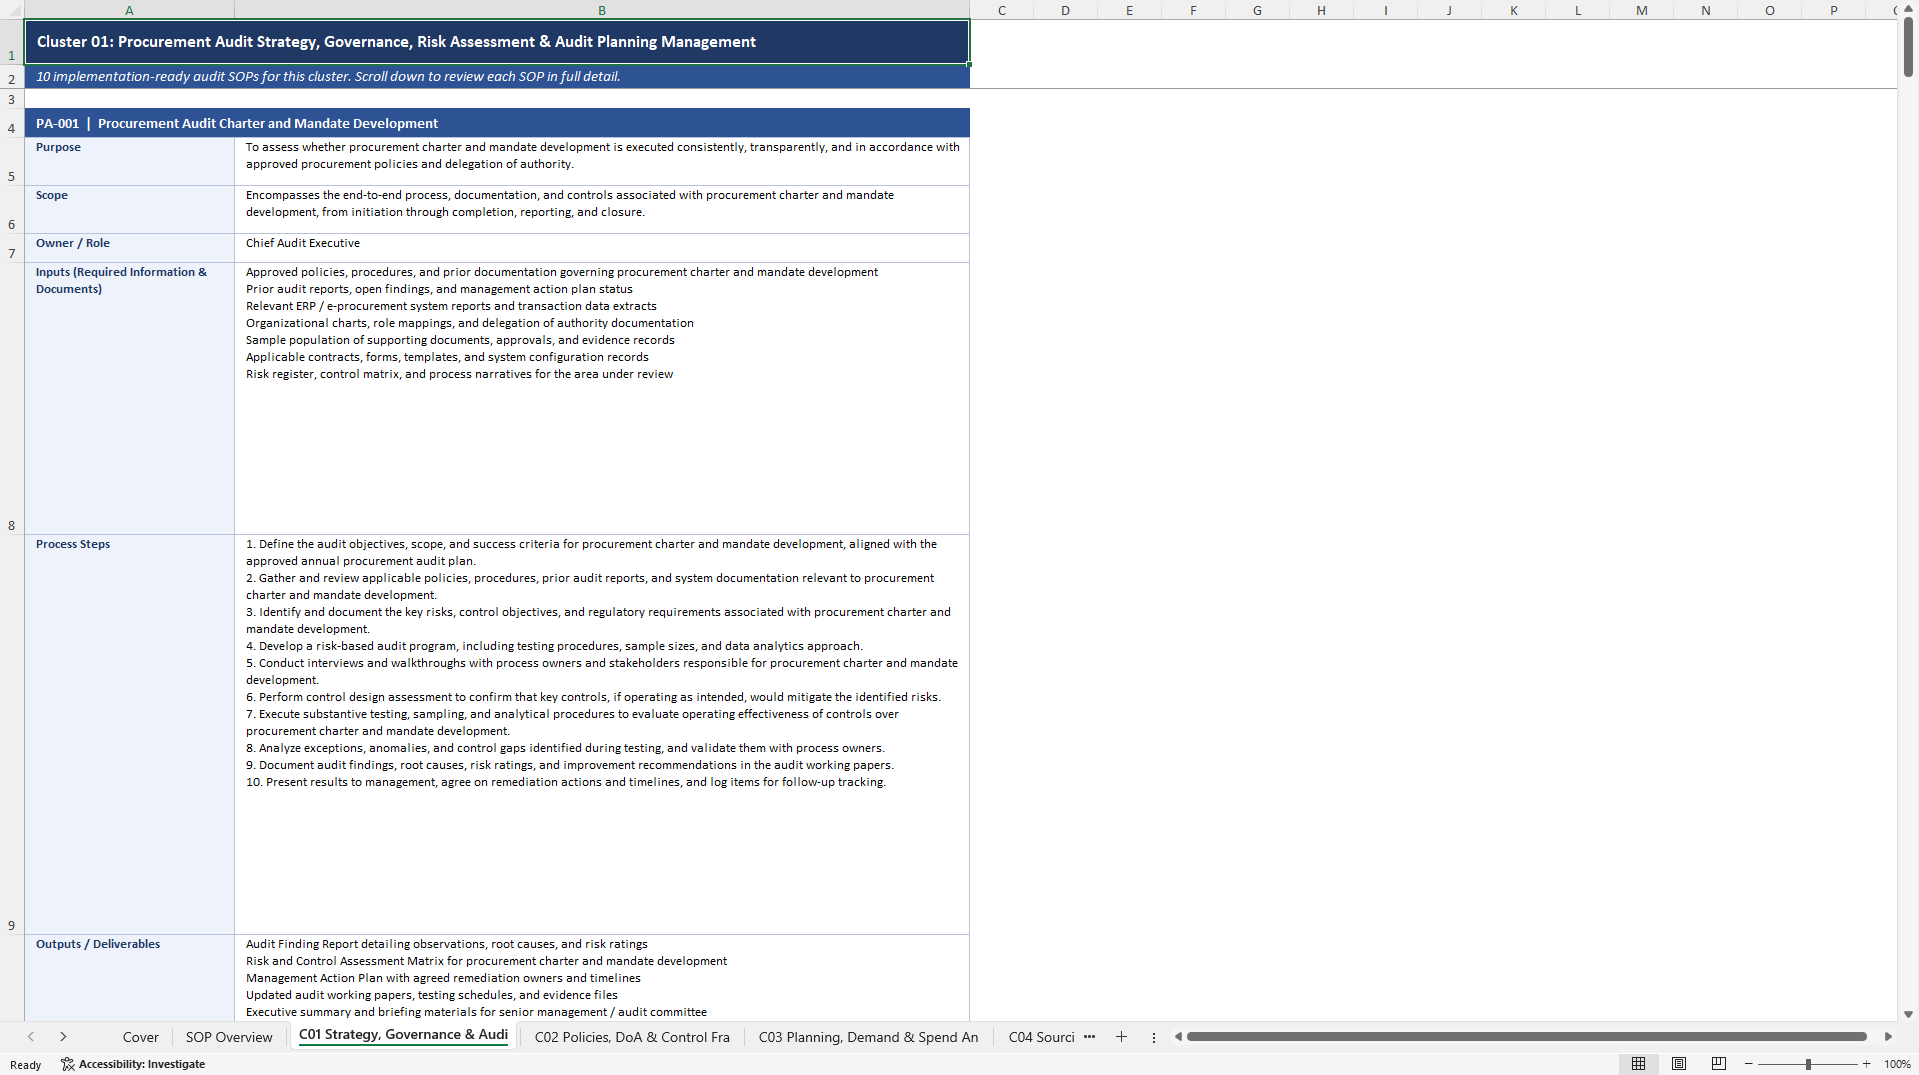Switch to Page Layout view icon

click(1679, 1064)
